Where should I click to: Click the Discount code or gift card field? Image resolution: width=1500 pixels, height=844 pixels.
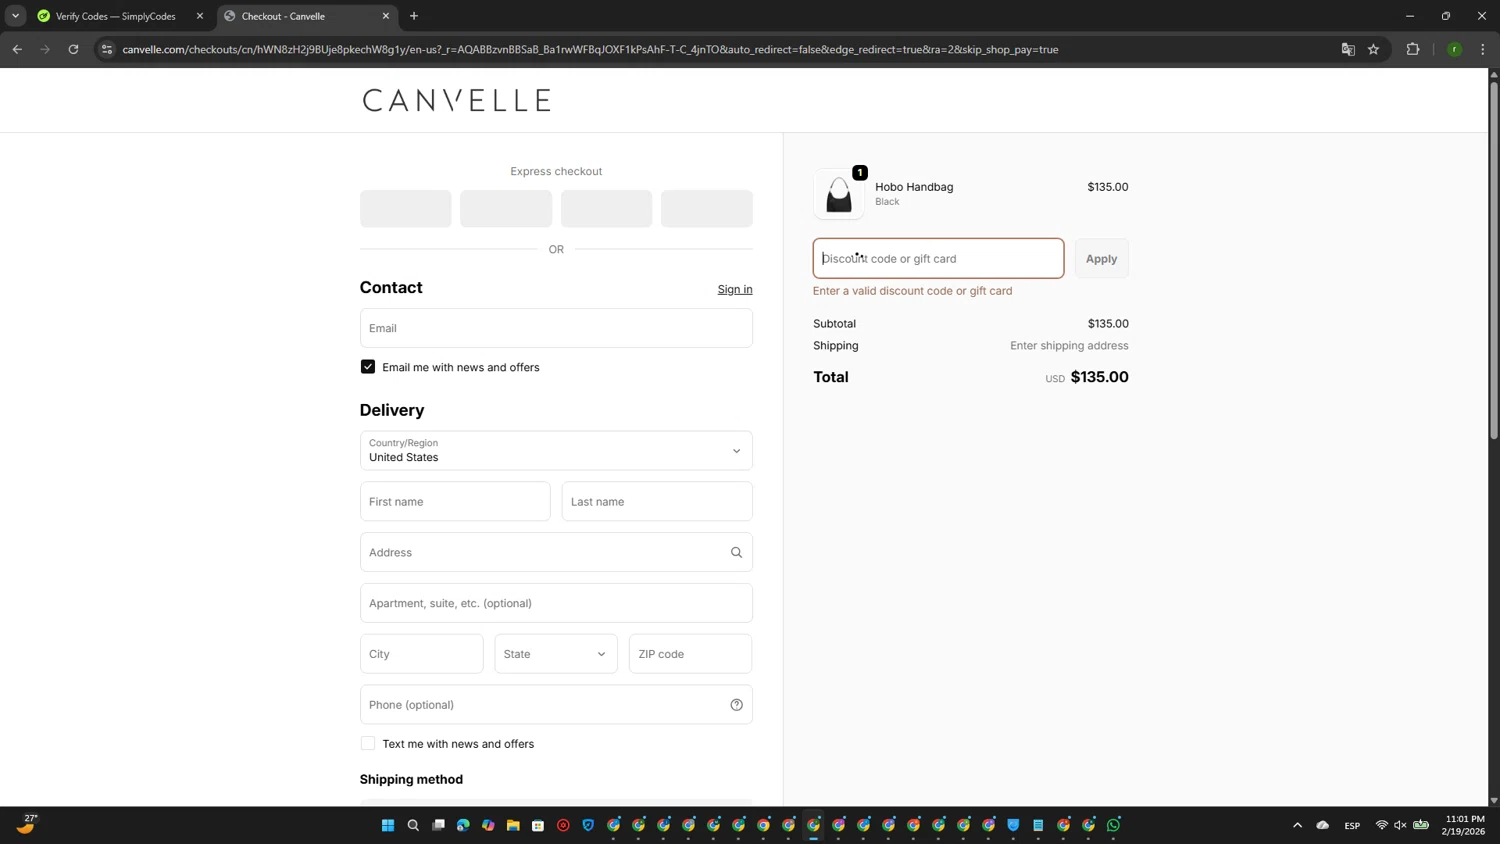[x=938, y=258]
